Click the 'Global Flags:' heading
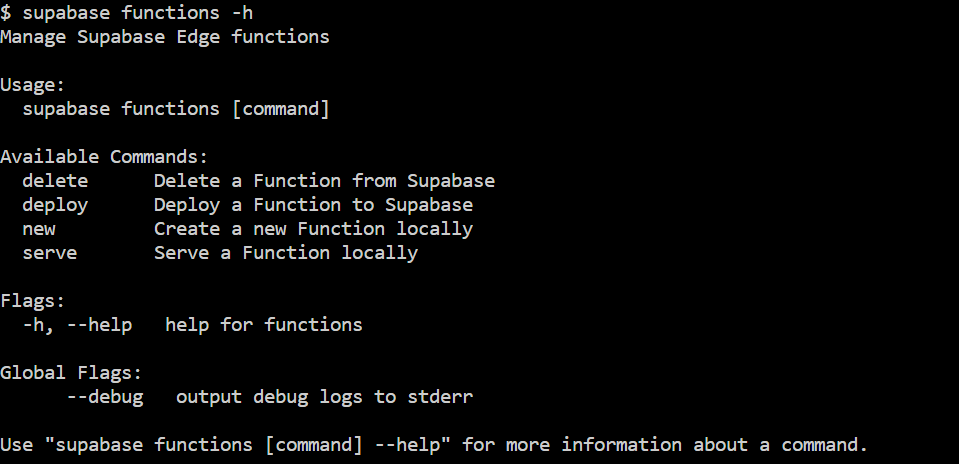Image resolution: width=959 pixels, height=464 pixels. (71, 373)
